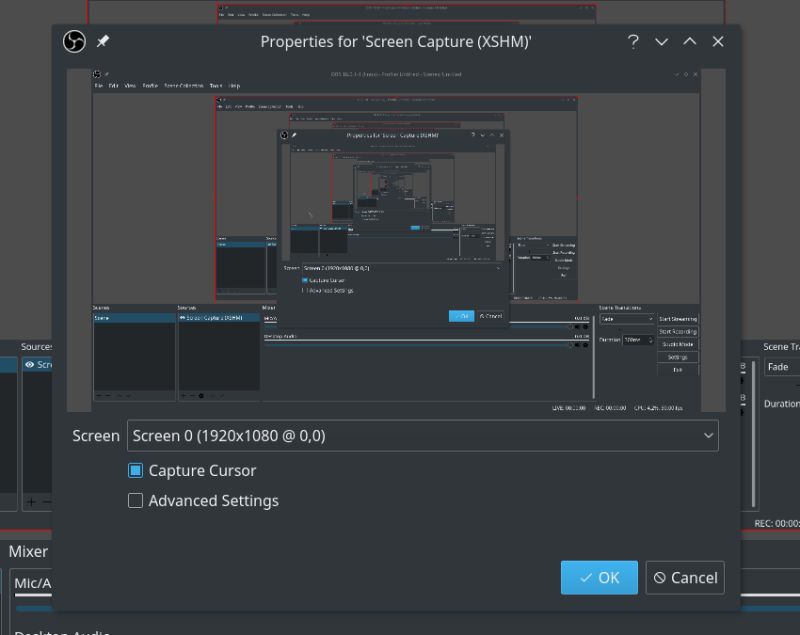Click the down chevron in the dialog title bar
This screenshot has width=800, height=635.
pyautogui.click(x=661, y=42)
